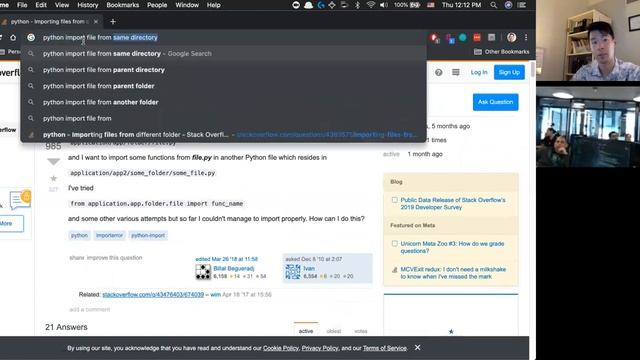
Task: Open the Help menu
Action: (213, 5)
